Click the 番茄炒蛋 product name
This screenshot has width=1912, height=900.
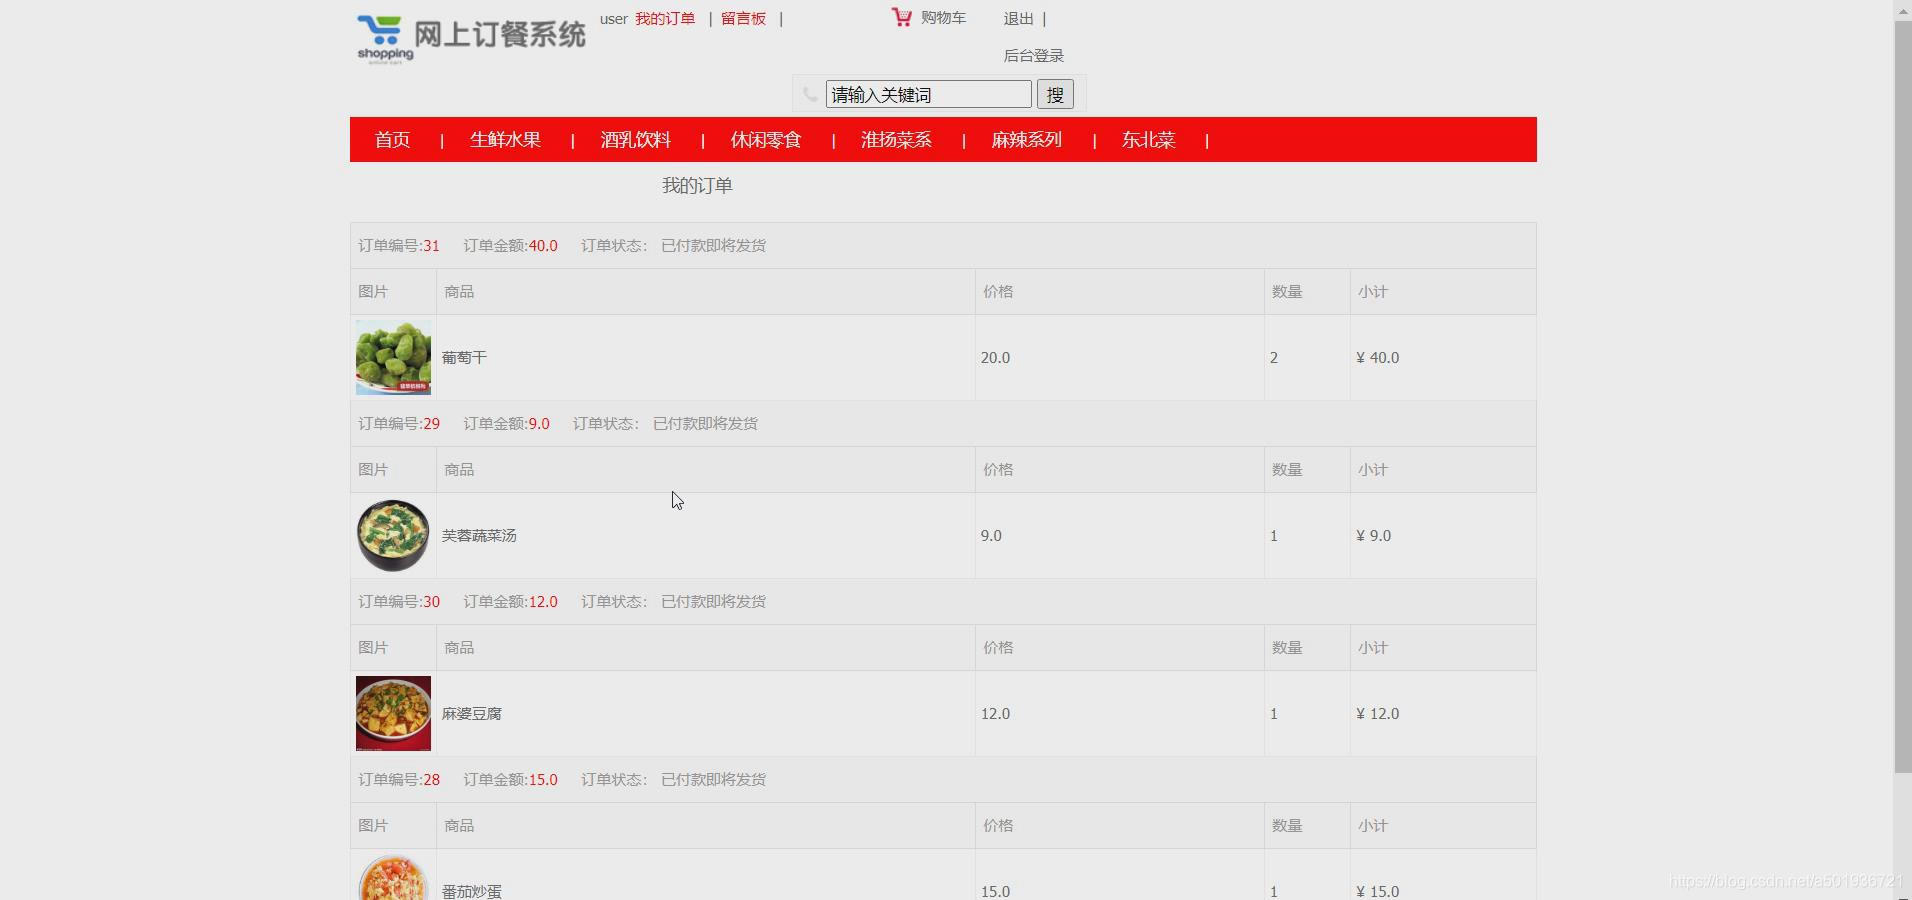click(x=472, y=891)
